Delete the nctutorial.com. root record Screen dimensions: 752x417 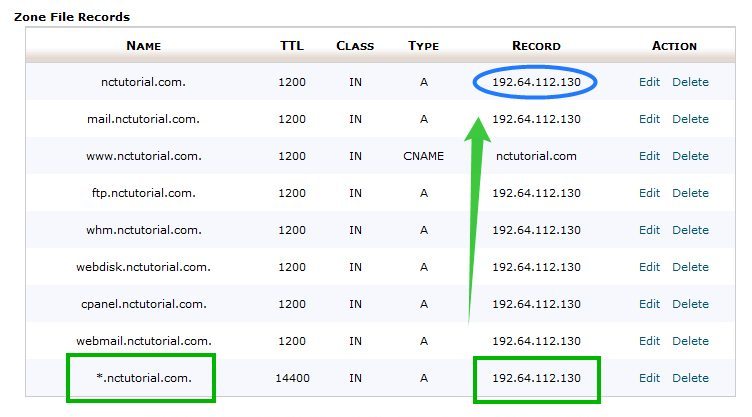tap(690, 82)
